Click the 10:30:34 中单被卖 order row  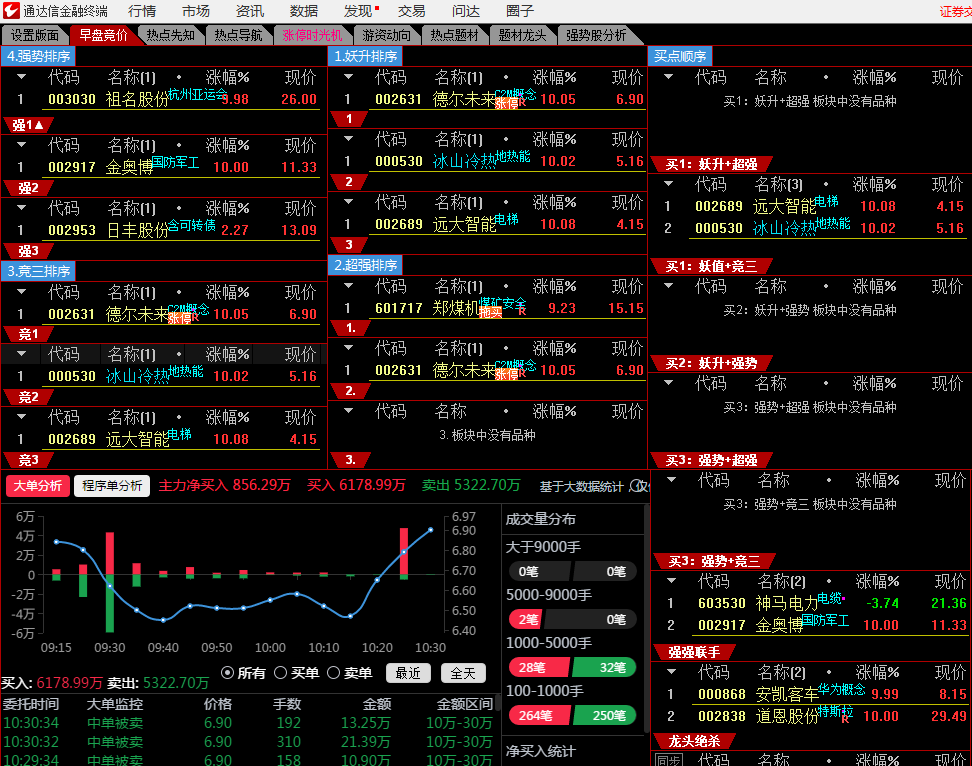[x=248, y=723]
